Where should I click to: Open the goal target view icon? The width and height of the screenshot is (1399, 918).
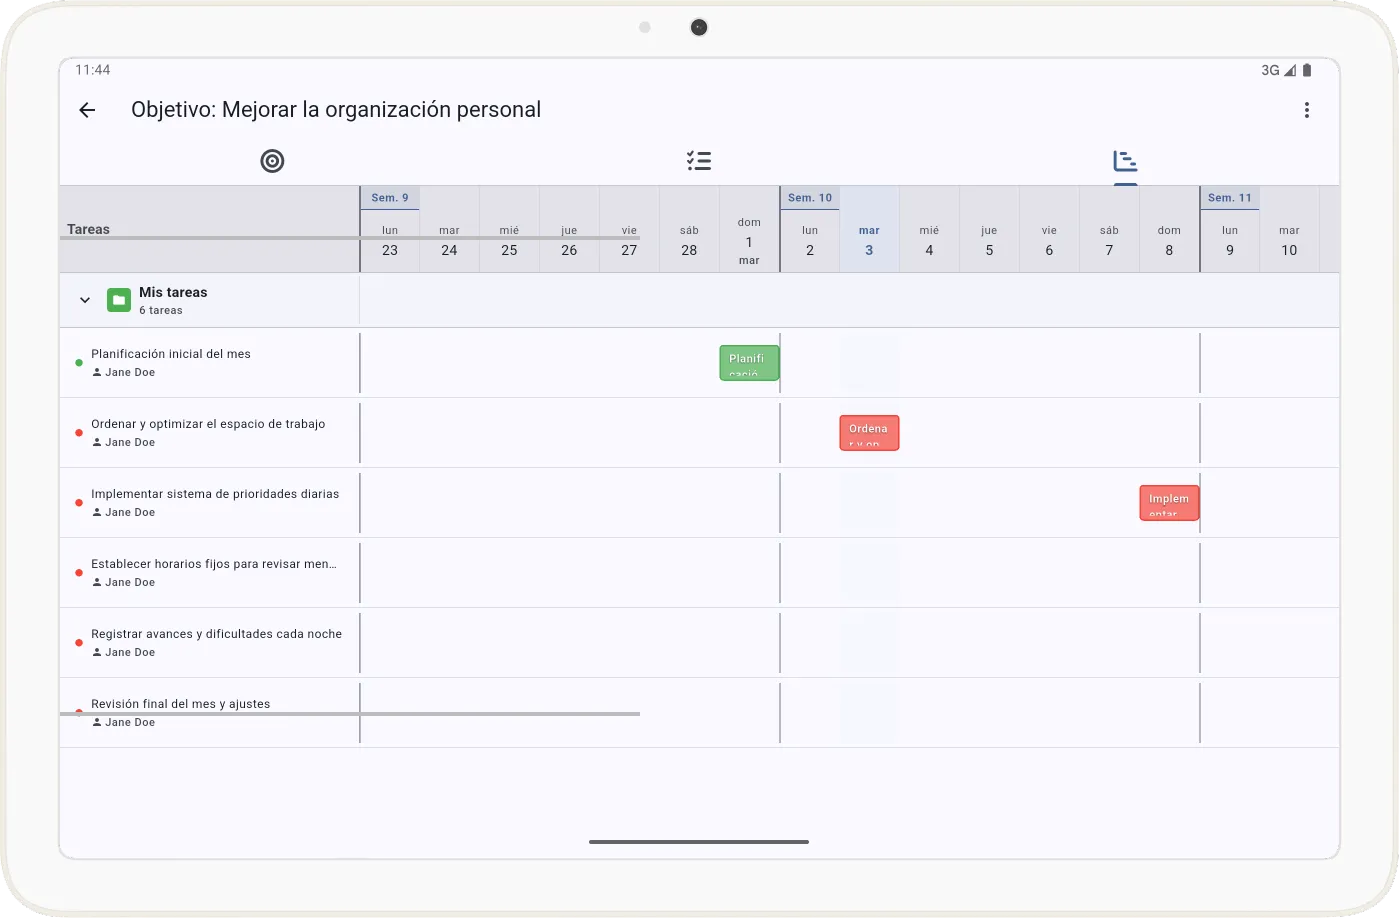(272, 160)
